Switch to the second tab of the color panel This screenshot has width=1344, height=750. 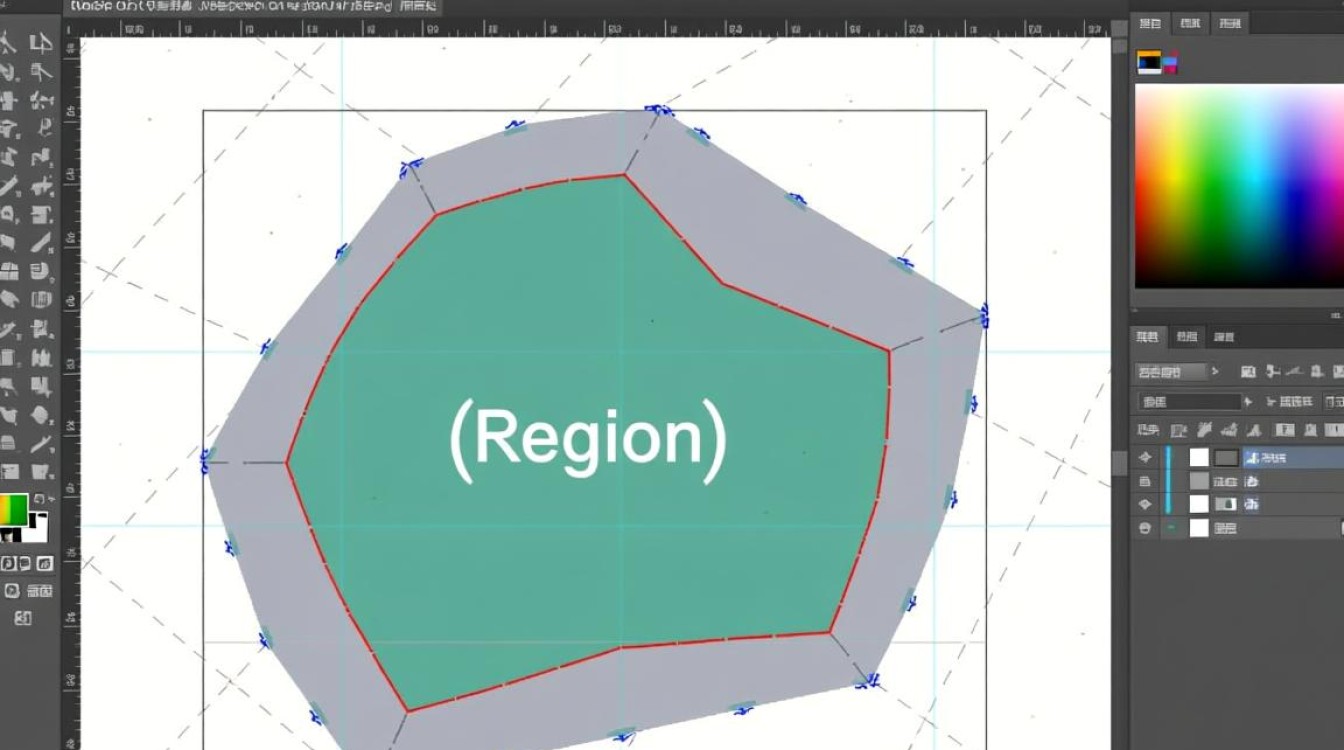[x=1189, y=23]
